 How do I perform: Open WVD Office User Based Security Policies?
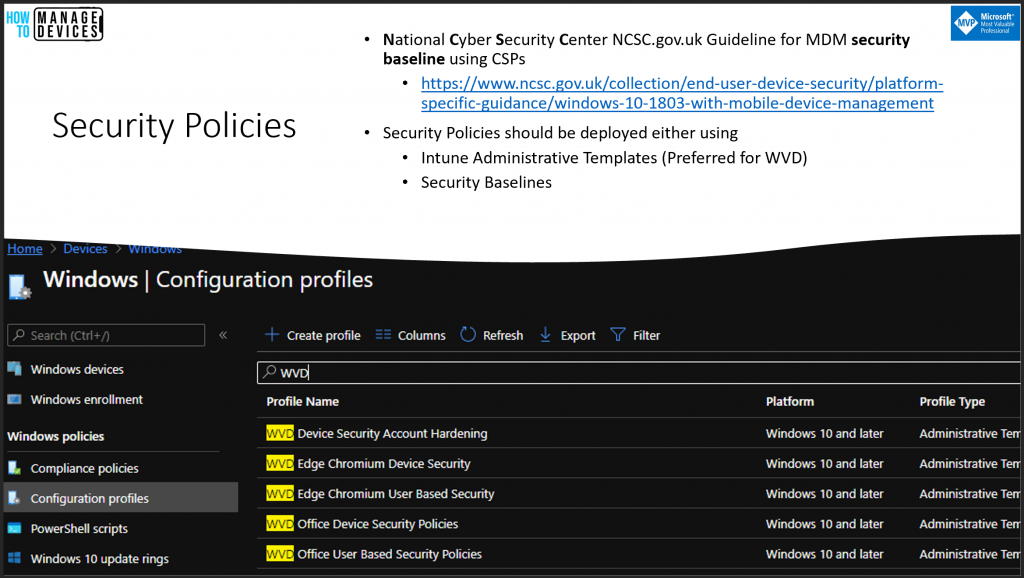[x=374, y=553]
